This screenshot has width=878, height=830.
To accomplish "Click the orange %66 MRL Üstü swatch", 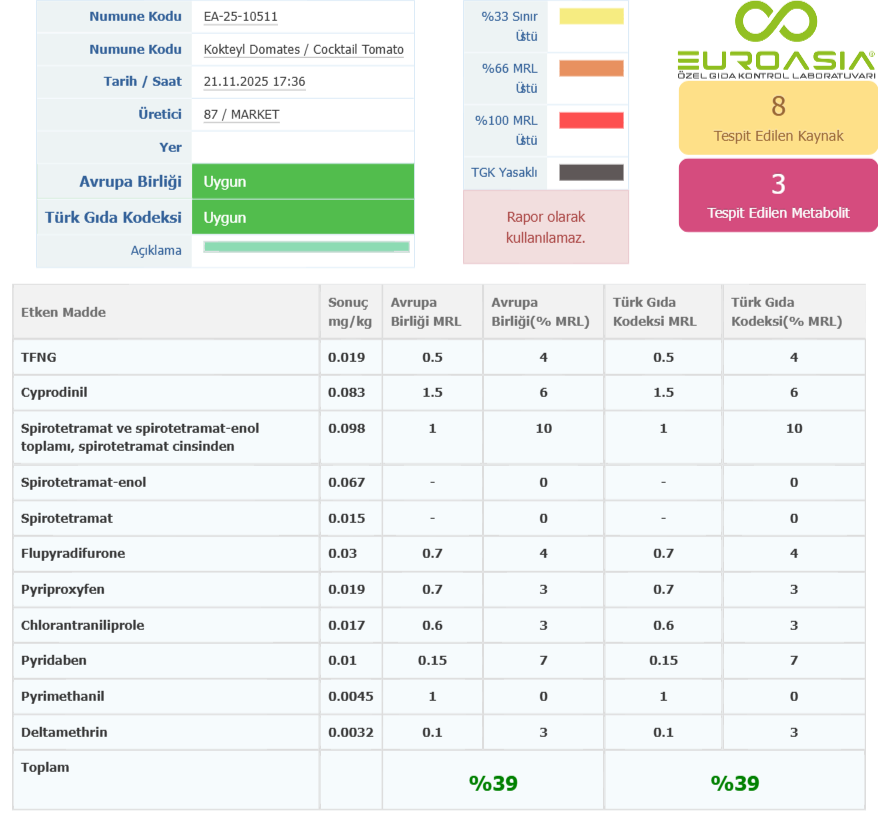I will [x=591, y=69].
